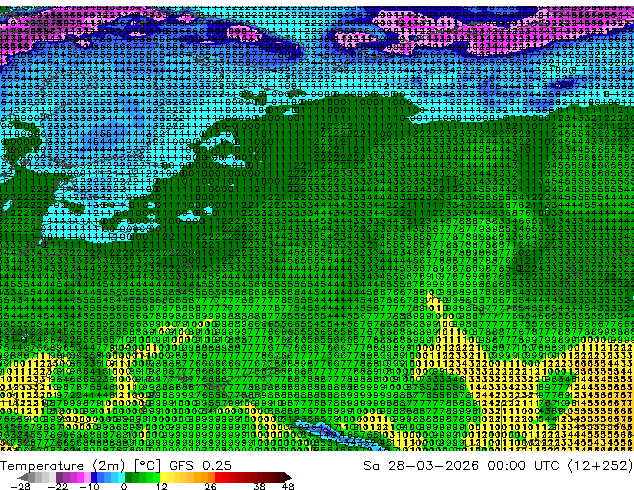Pick the dark blue swatch above -10

[94, 477]
